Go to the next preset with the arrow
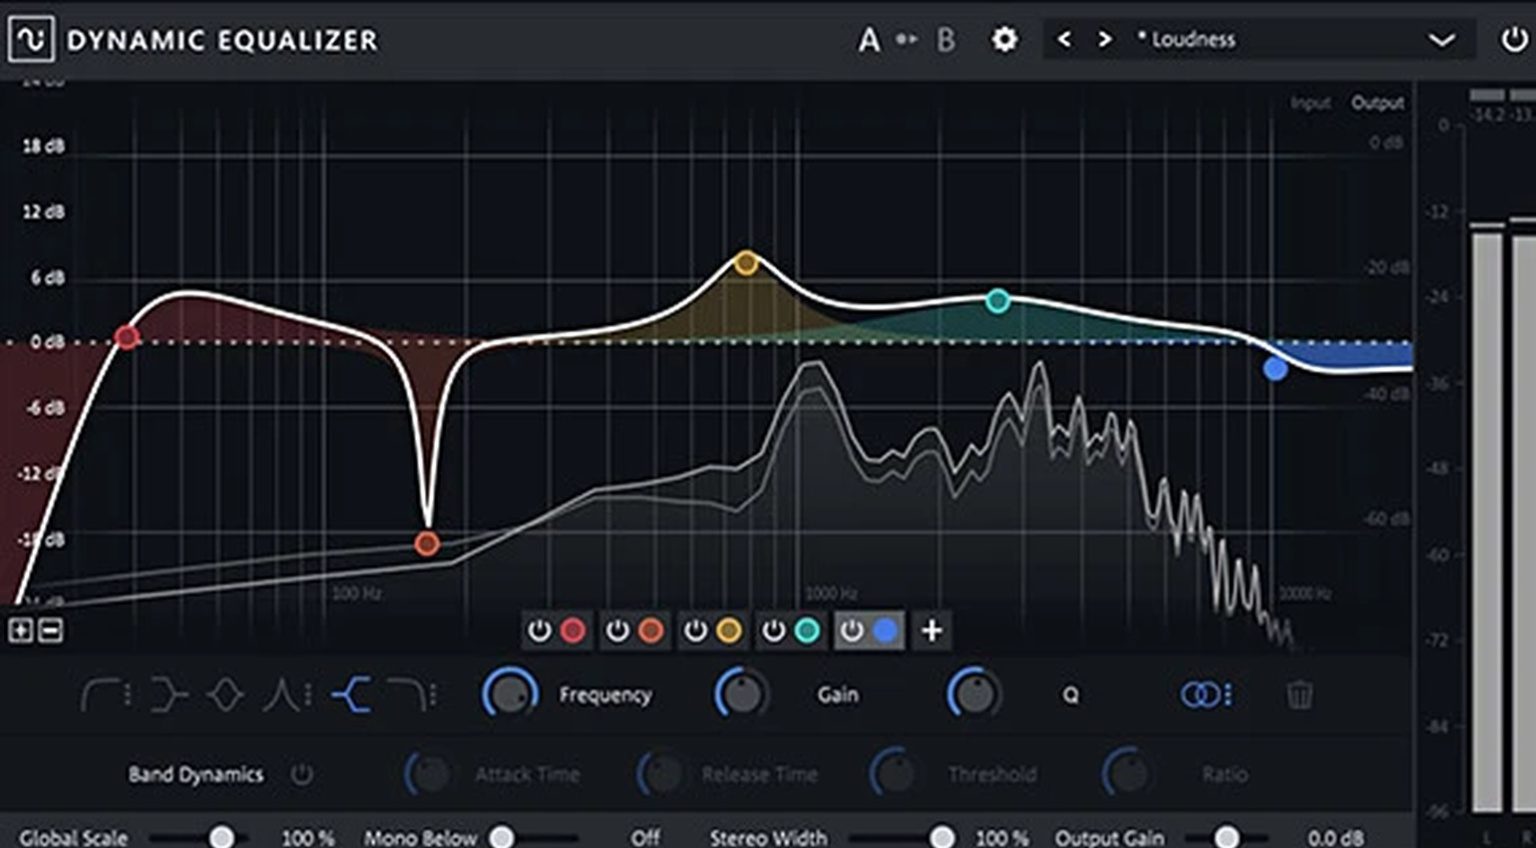Image resolution: width=1536 pixels, height=848 pixels. (x=1105, y=39)
